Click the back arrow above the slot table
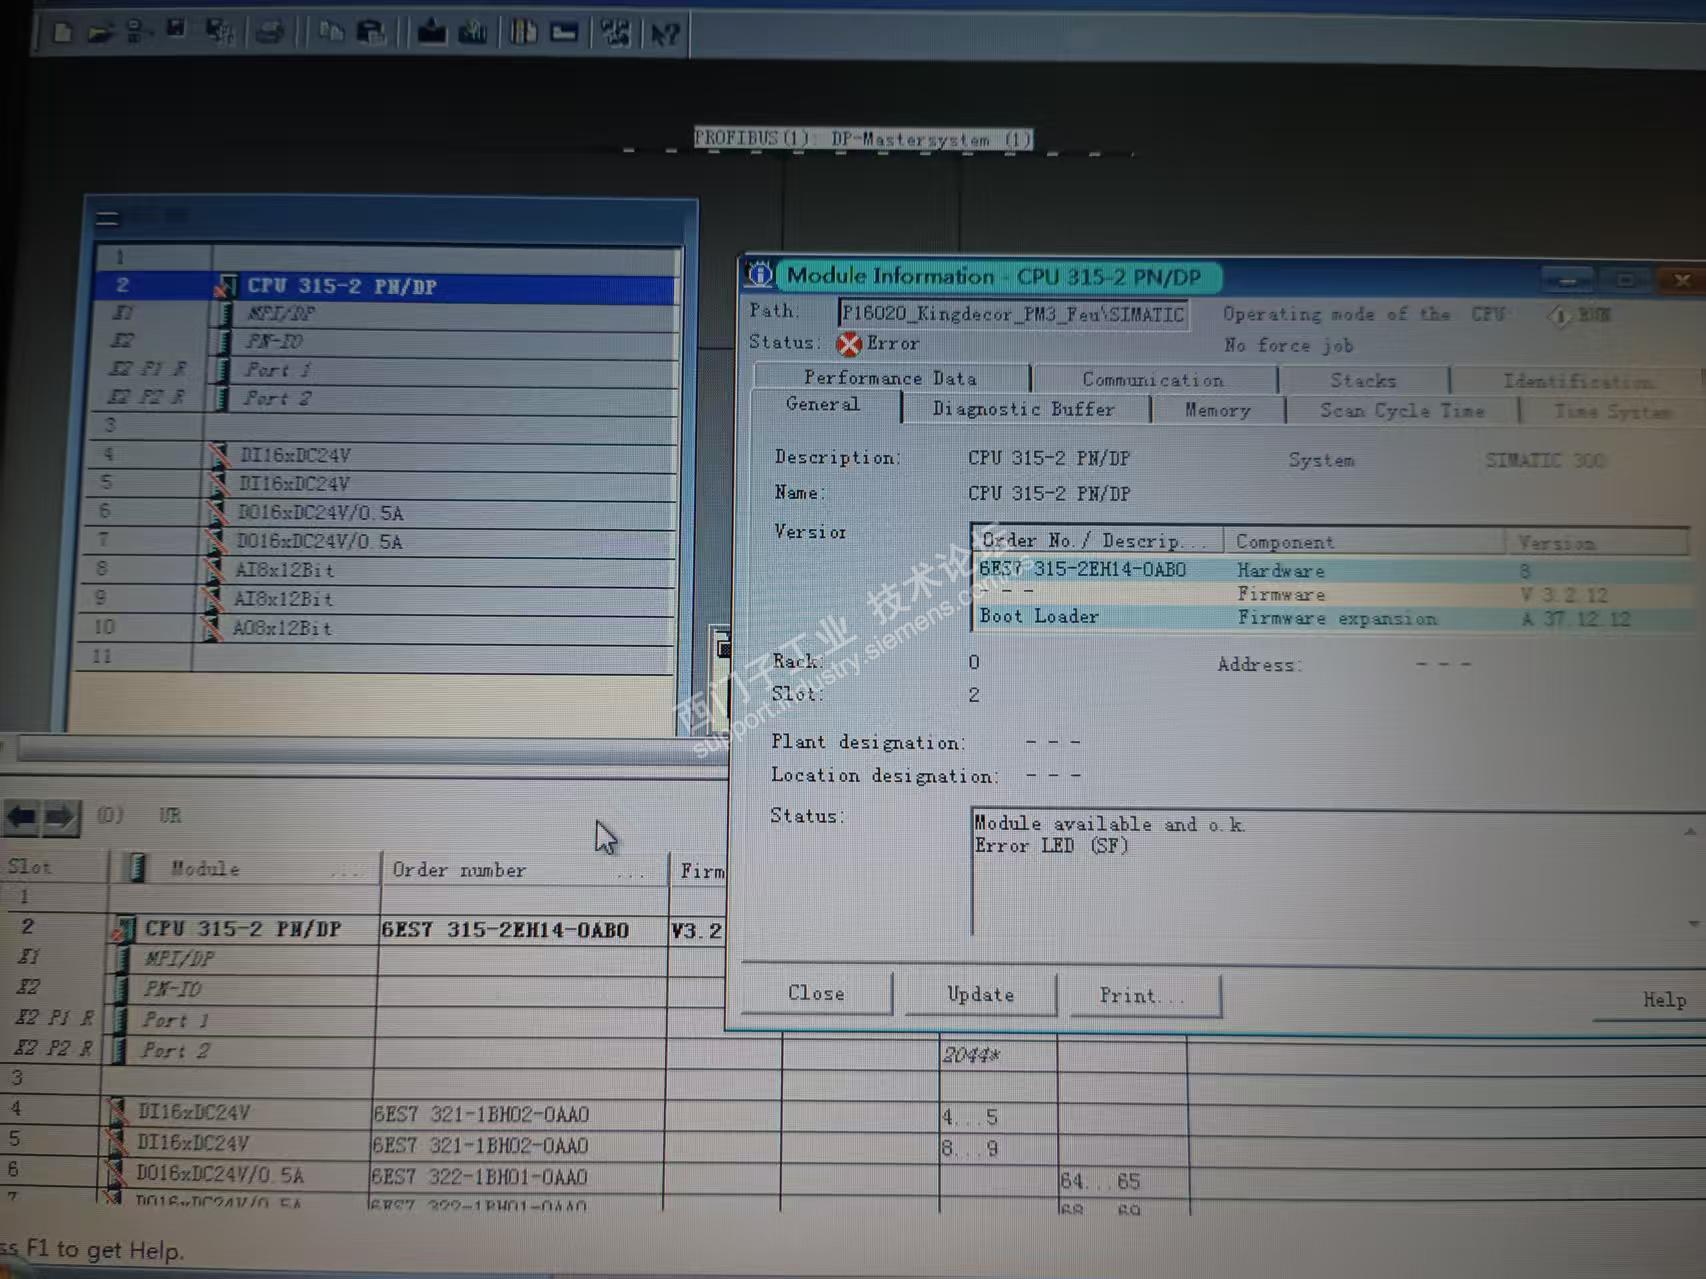 click(x=22, y=817)
